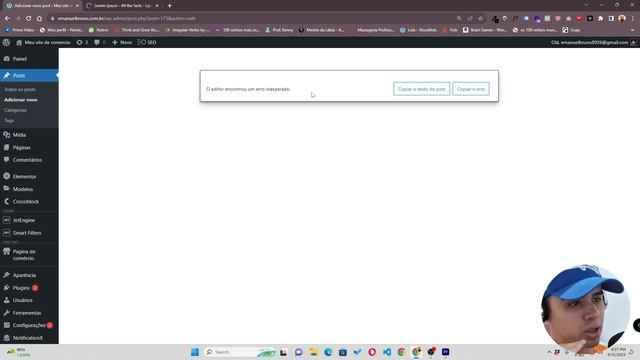Click the Copiar o erro button
The height and width of the screenshot is (360, 640).
point(471,89)
